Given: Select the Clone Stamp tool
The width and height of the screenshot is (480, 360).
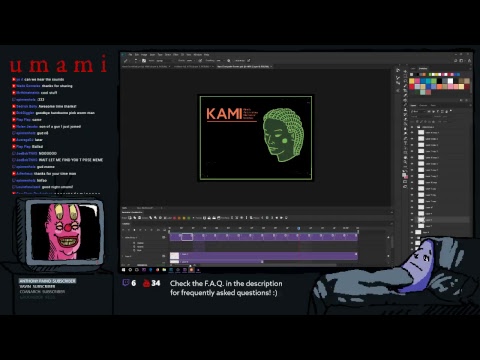Looking at the screenshot, I should click(405, 109).
